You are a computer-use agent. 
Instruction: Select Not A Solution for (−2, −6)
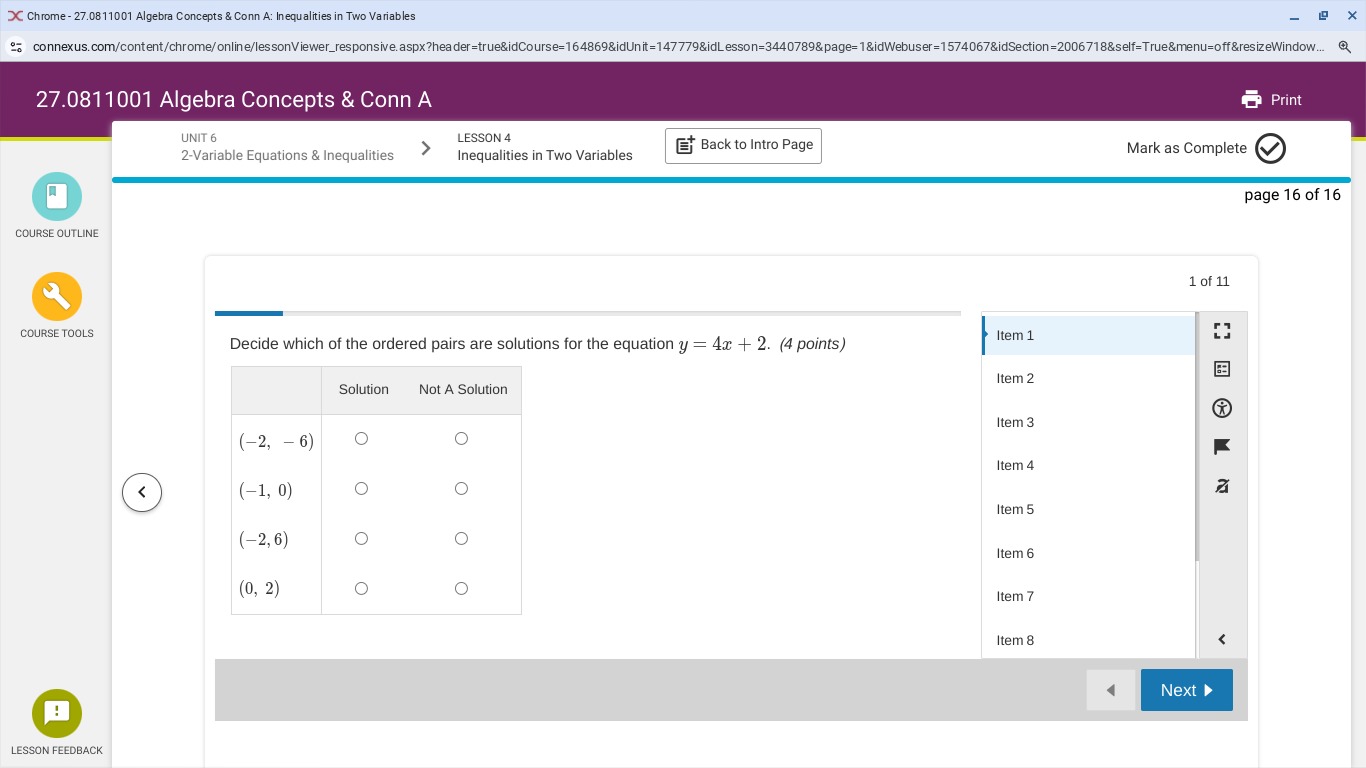click(x=461, y=439)
